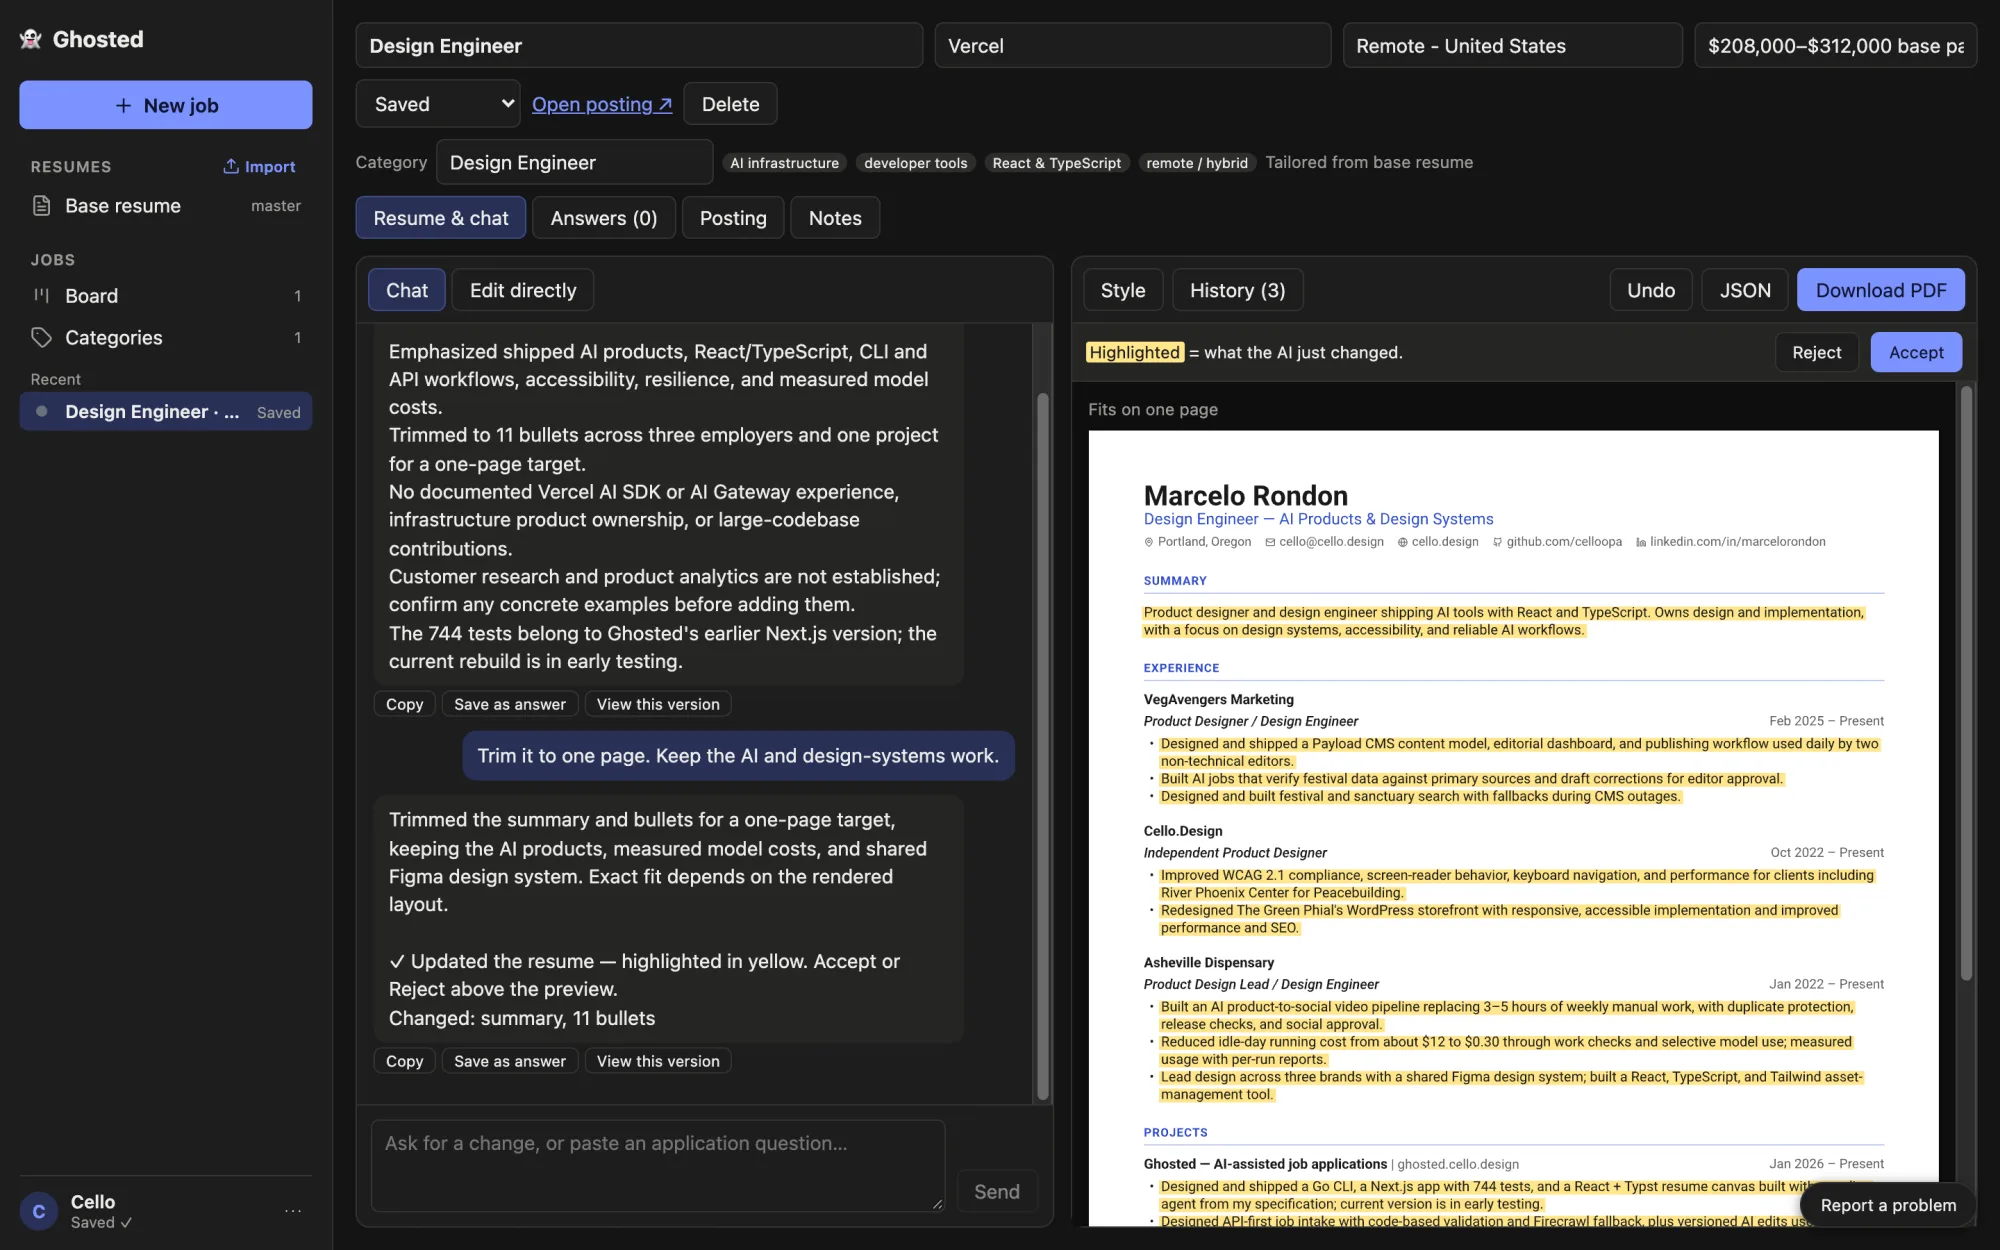This screenshot has width=2000, height=1250.
Task: View this version for latest reply
Action: click(658, 1061)
